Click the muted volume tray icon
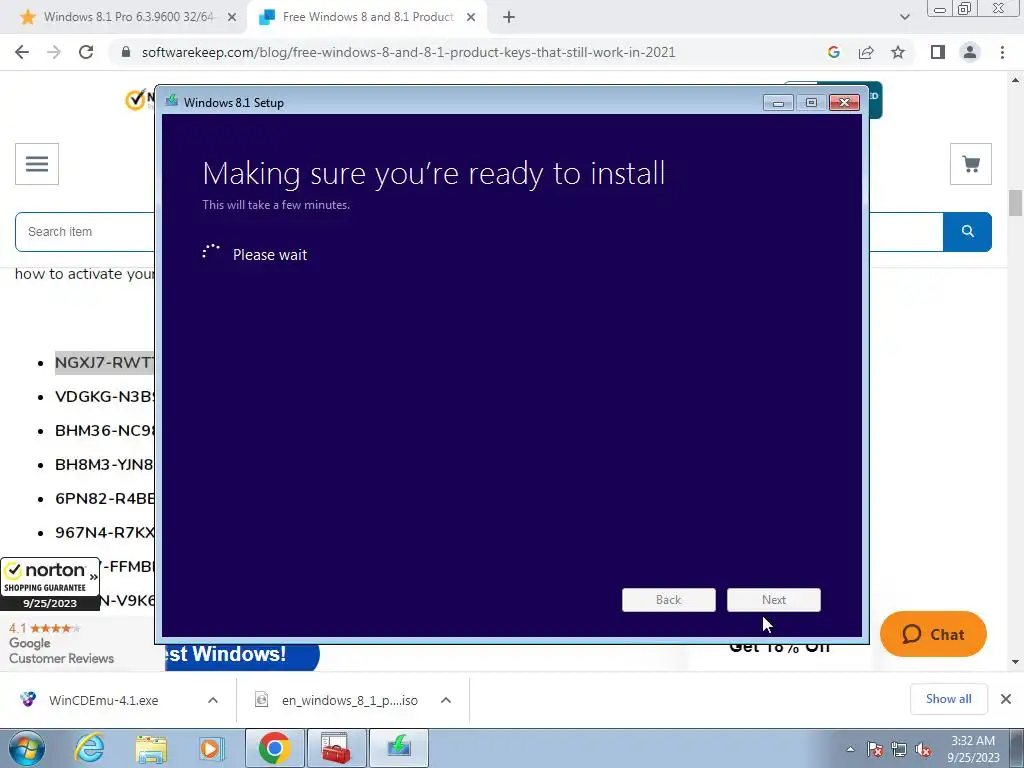Screen dimensions: 1024x768 (923, 750)
